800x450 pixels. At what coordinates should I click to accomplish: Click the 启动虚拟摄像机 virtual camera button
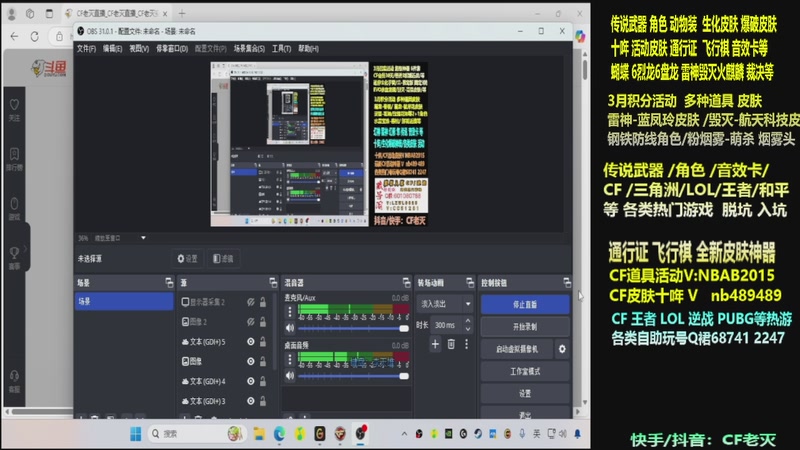(x=517, y=349)
